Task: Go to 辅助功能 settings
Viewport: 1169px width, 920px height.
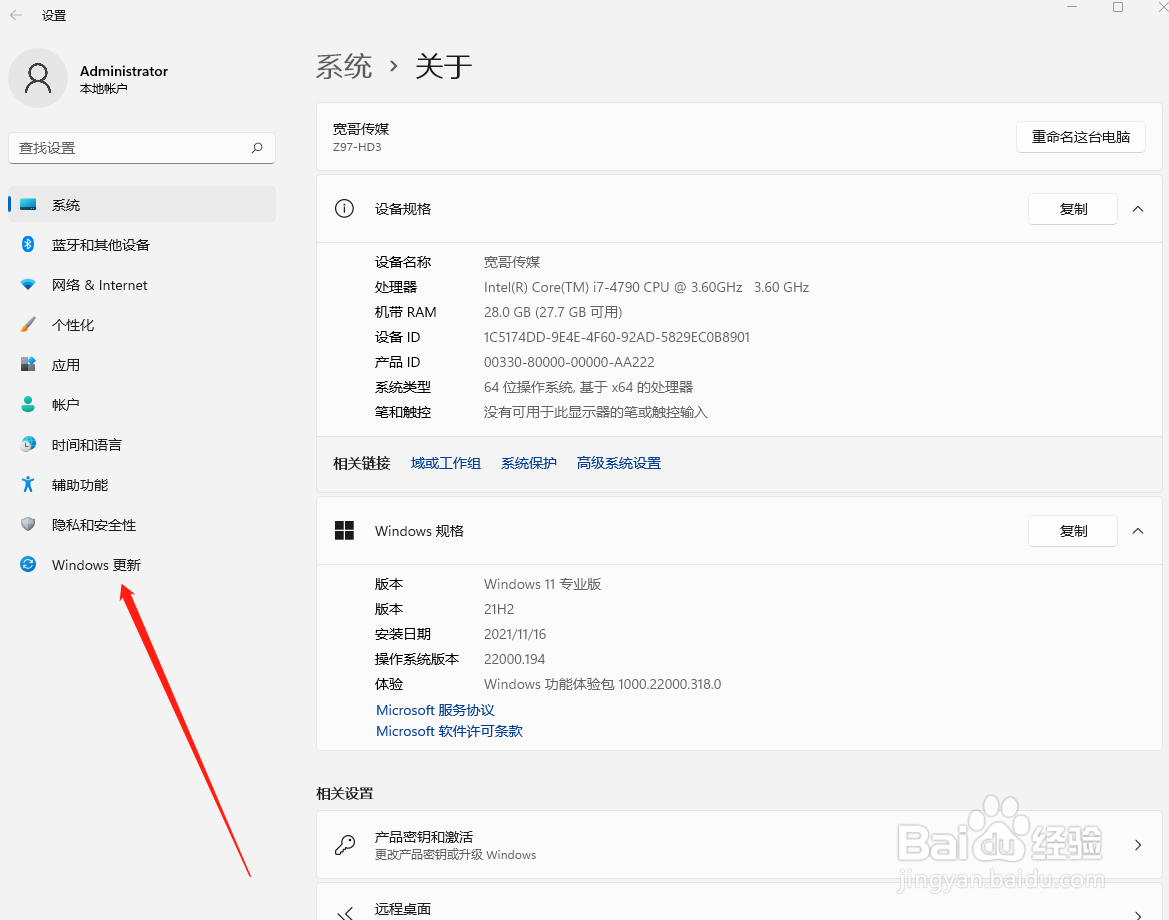Action: [142, 485]
